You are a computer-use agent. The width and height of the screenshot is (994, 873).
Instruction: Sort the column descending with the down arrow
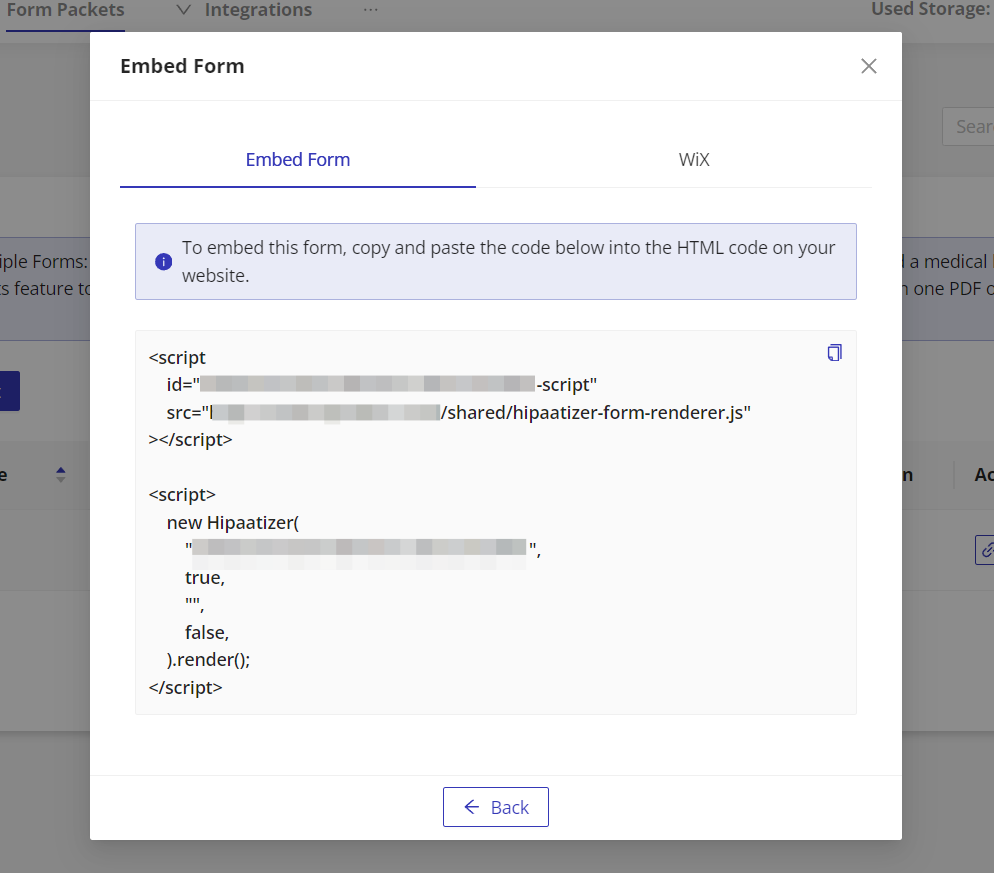(x=60, y=479)
